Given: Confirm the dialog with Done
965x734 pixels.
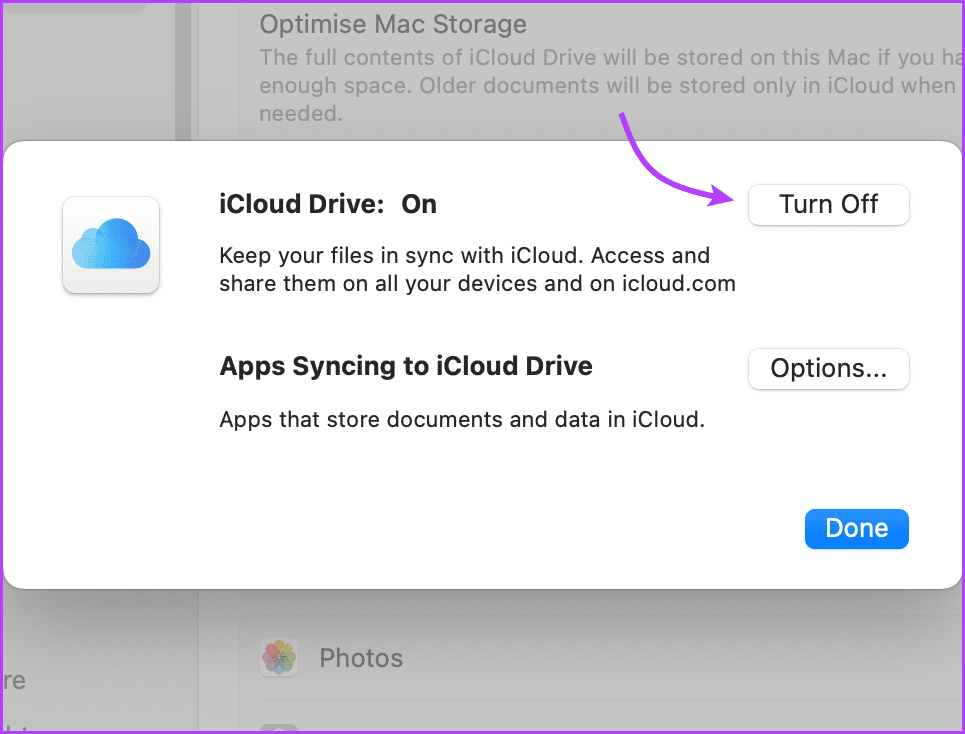Looking at the screenshot, I should (x=856, y=529).
